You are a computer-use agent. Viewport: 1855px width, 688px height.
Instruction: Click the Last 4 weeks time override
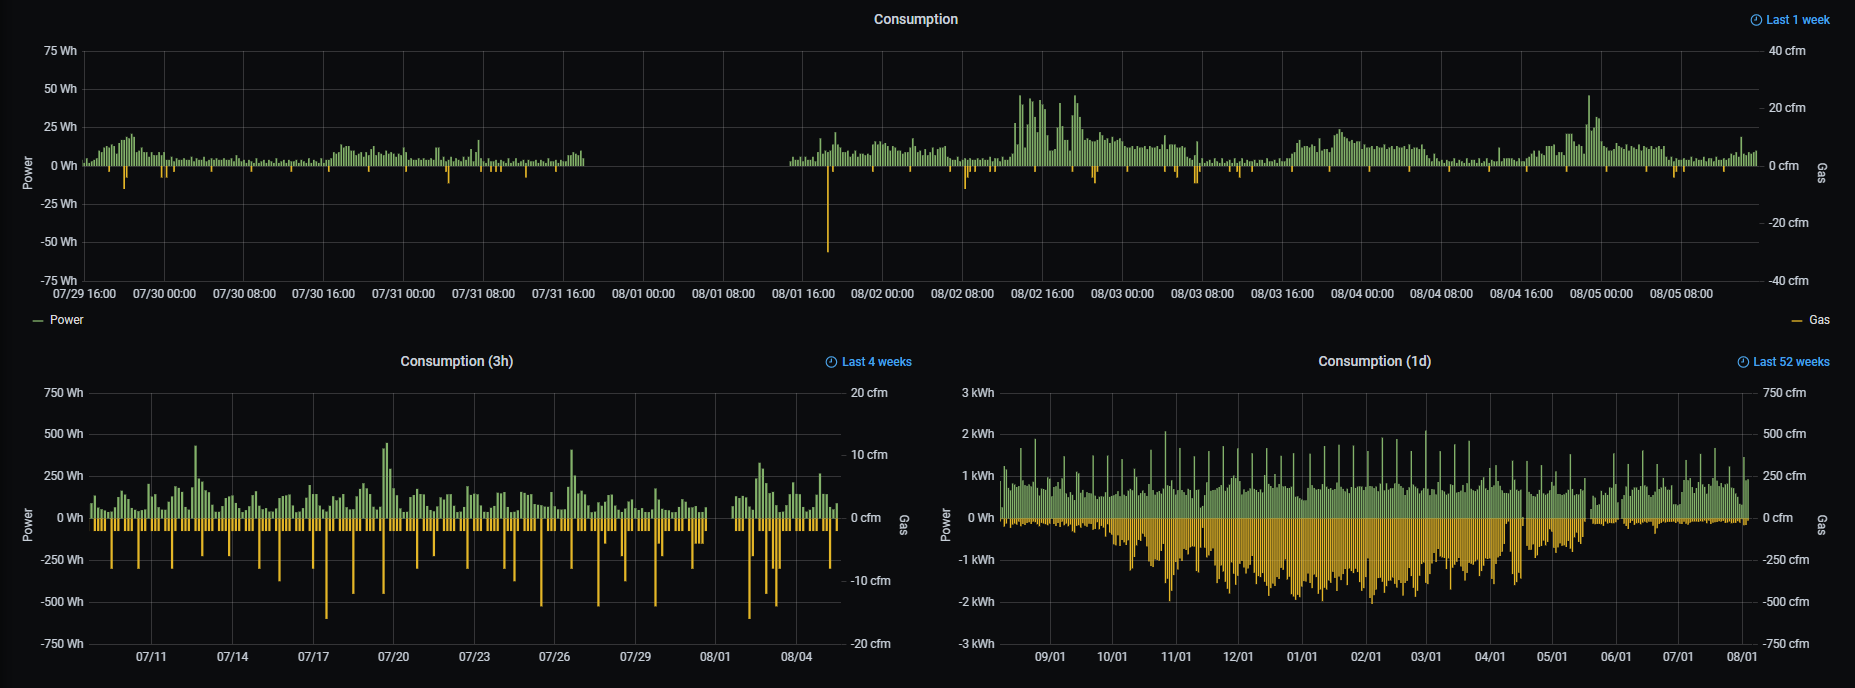[x=877, y=362]
